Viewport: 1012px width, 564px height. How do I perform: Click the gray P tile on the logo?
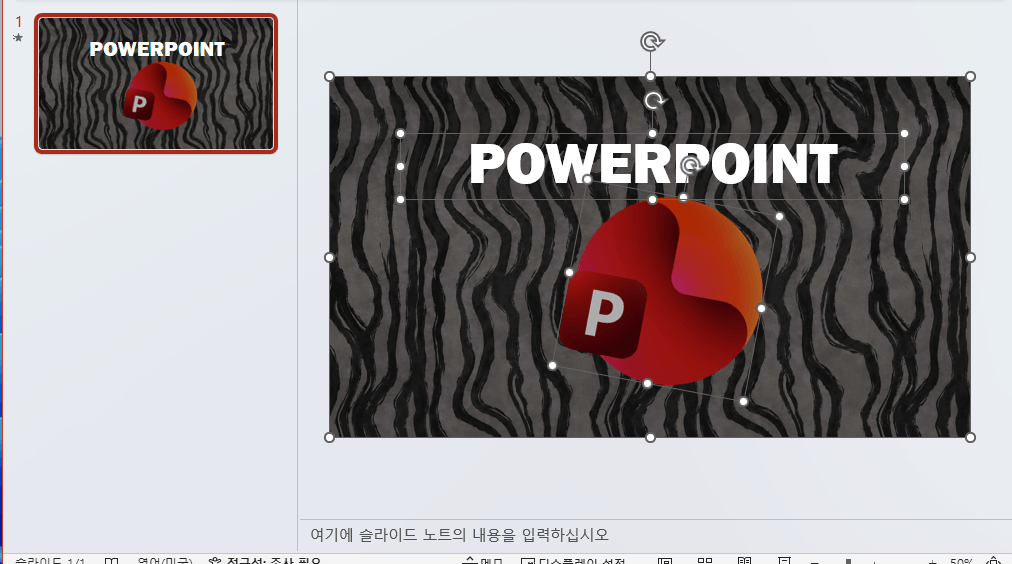pyautogui.click(x=603, y=314)
